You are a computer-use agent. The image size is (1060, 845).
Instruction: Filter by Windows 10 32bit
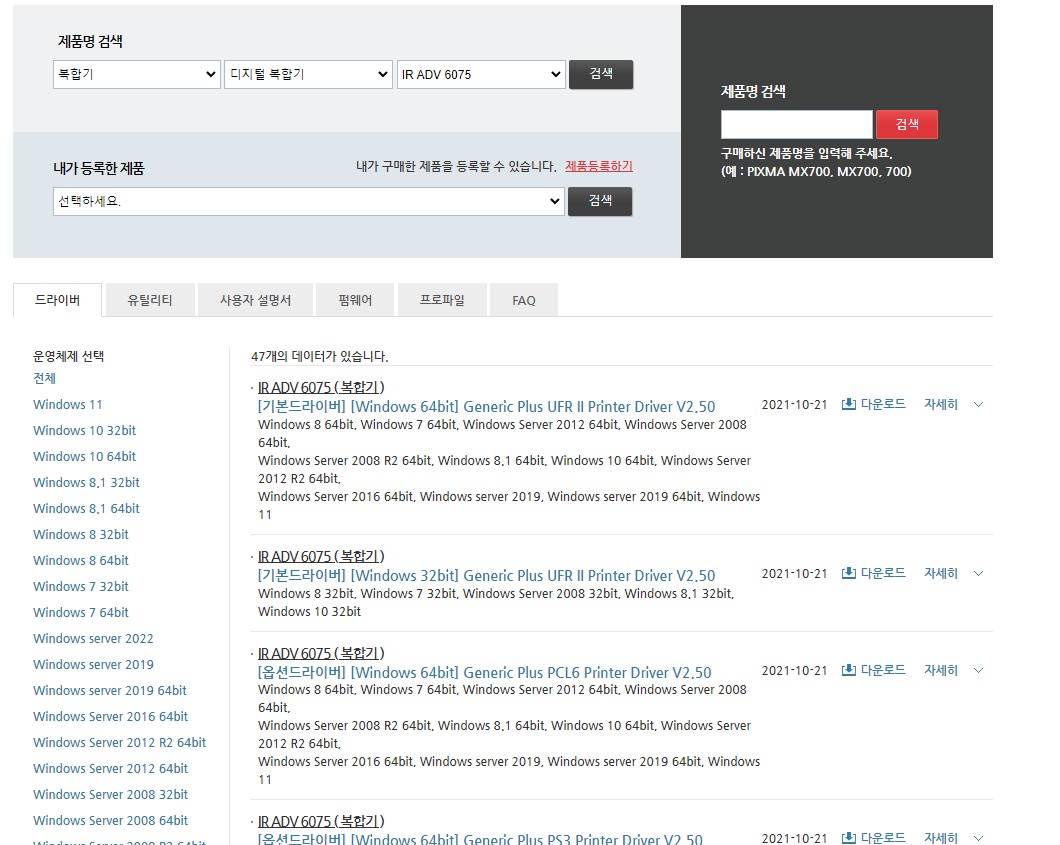85,431
